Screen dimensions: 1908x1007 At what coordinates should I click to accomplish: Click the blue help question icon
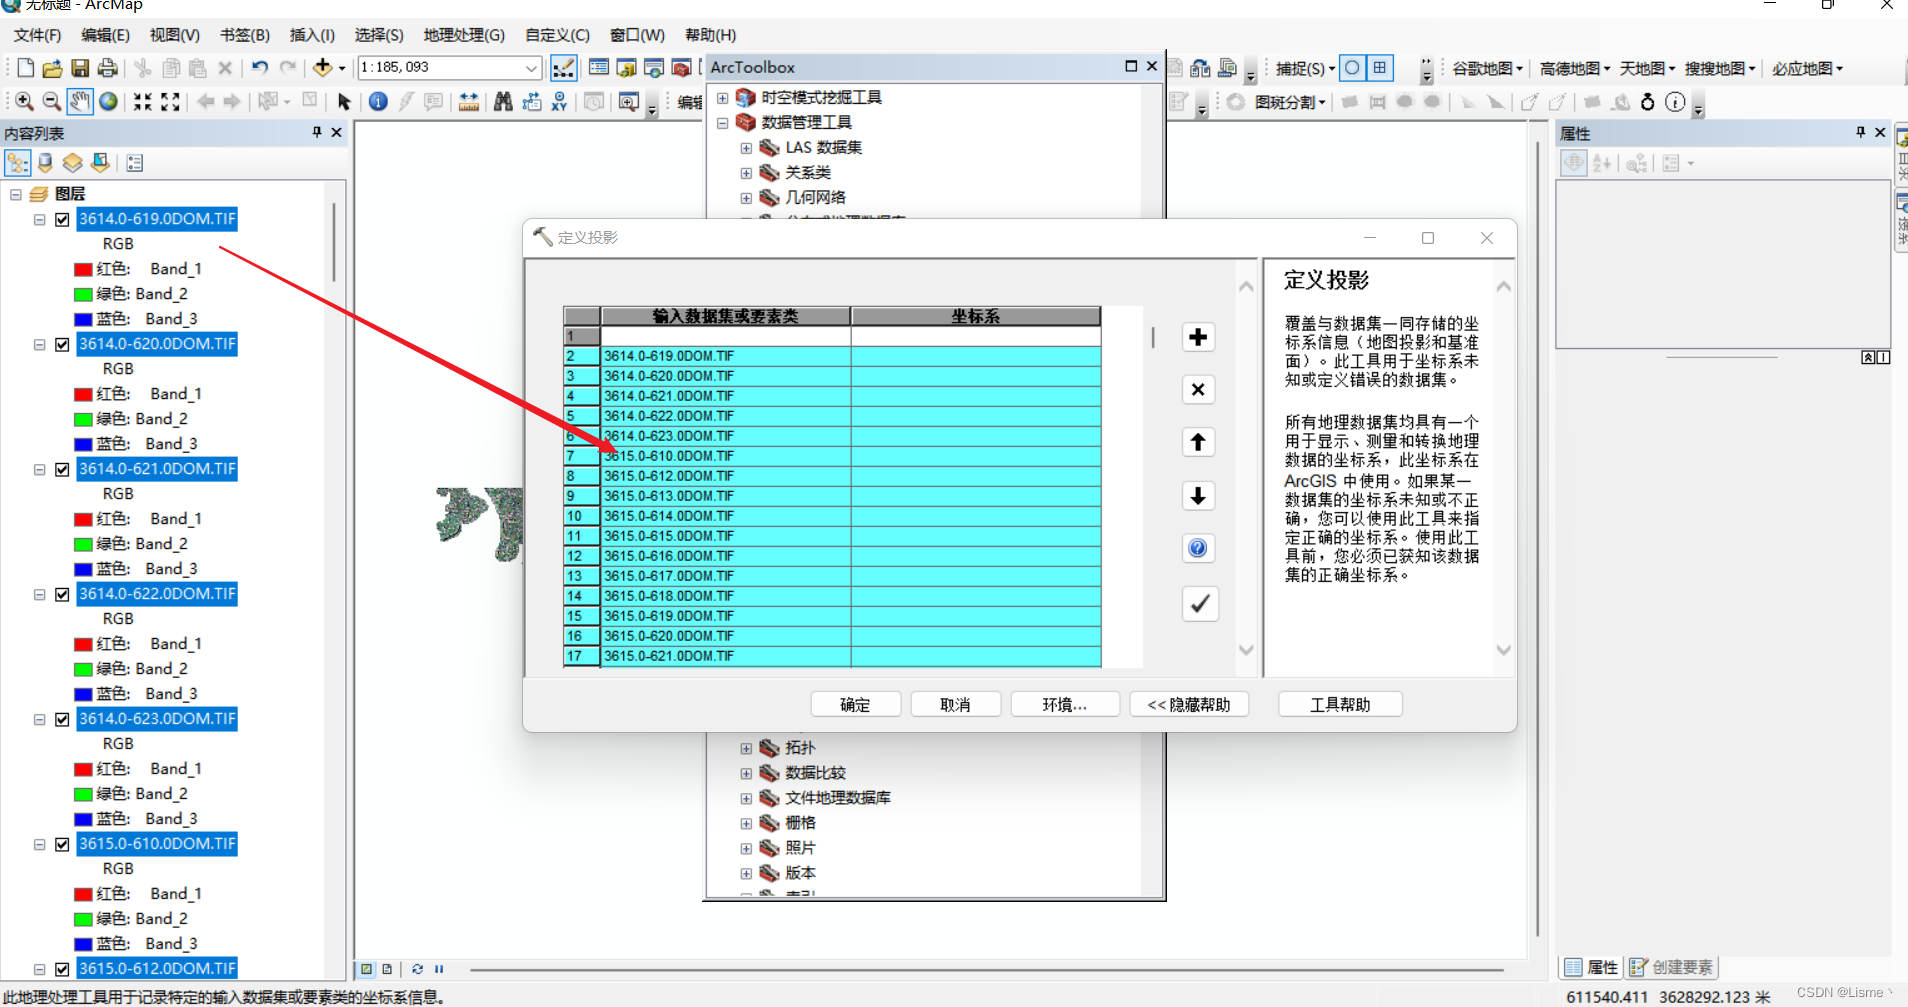click(x=1198, y=548)
